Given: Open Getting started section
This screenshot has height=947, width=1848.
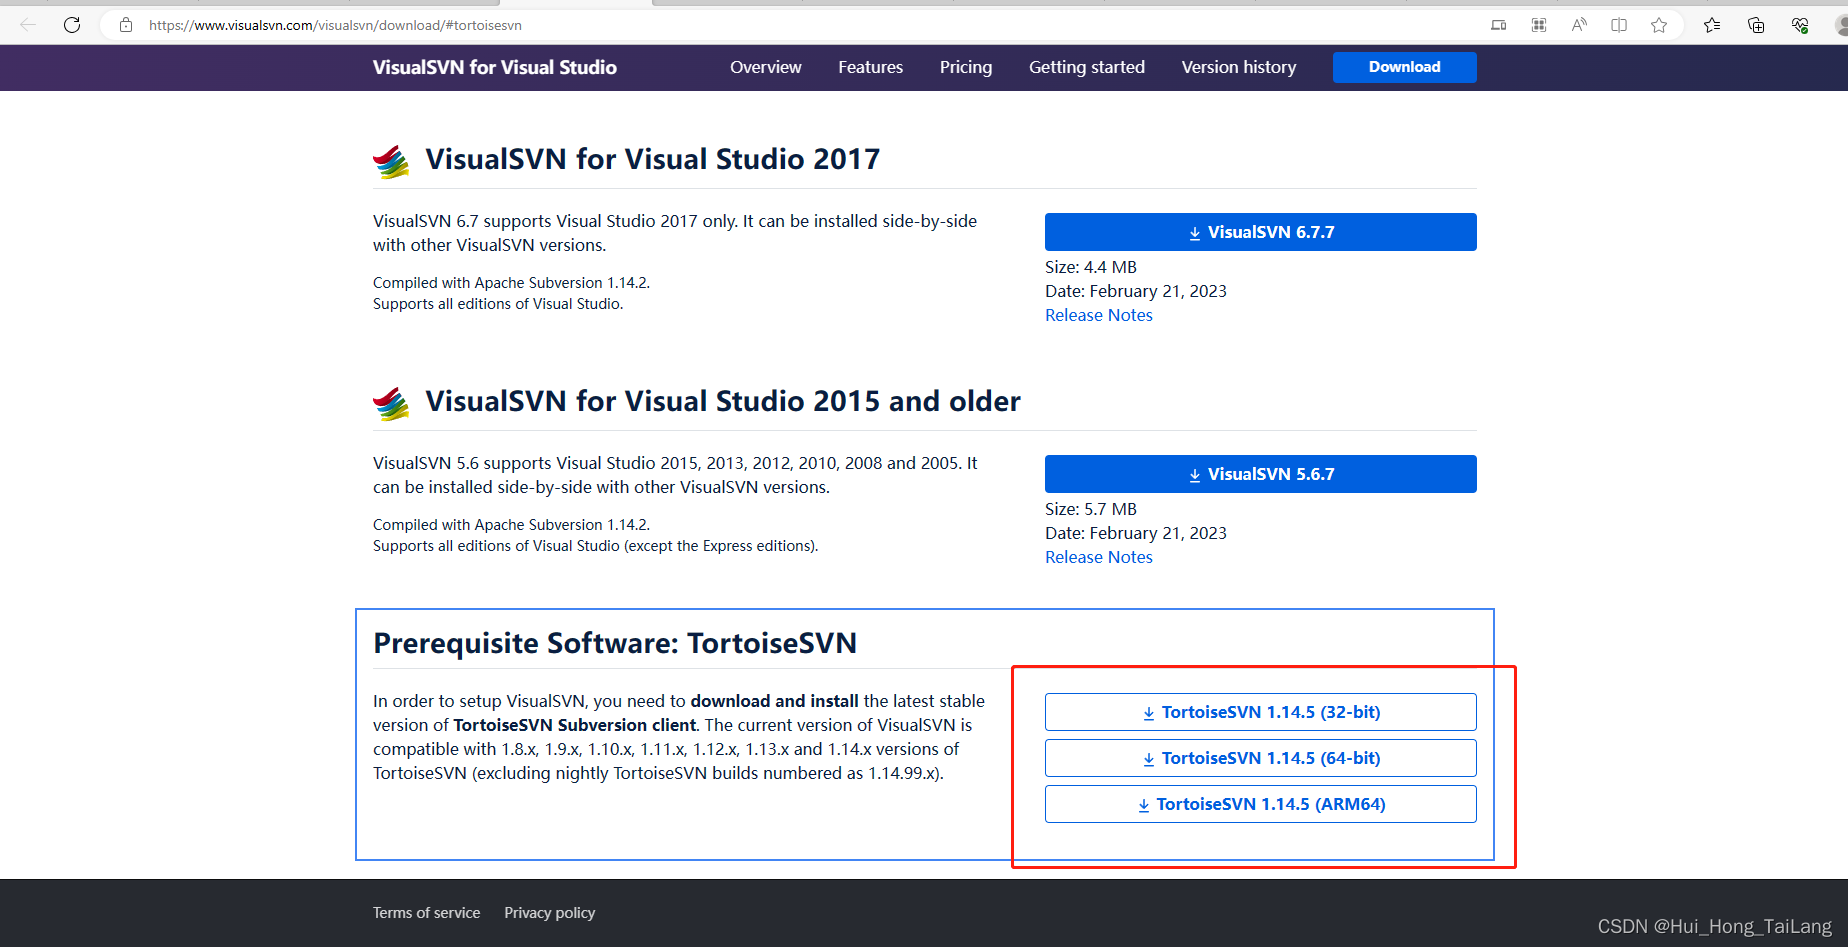Looking at the screenshot, I should point(1087,67).
